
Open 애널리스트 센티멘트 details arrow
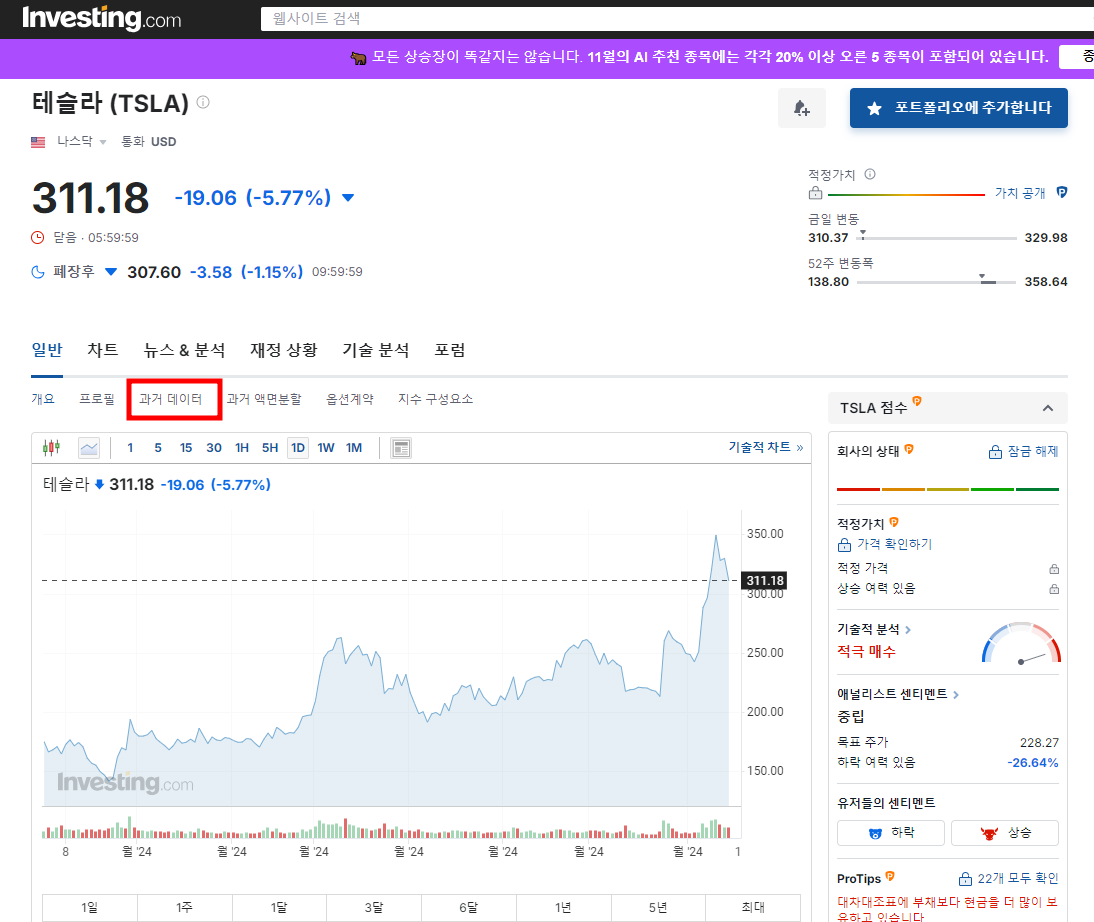pos(956,694)
